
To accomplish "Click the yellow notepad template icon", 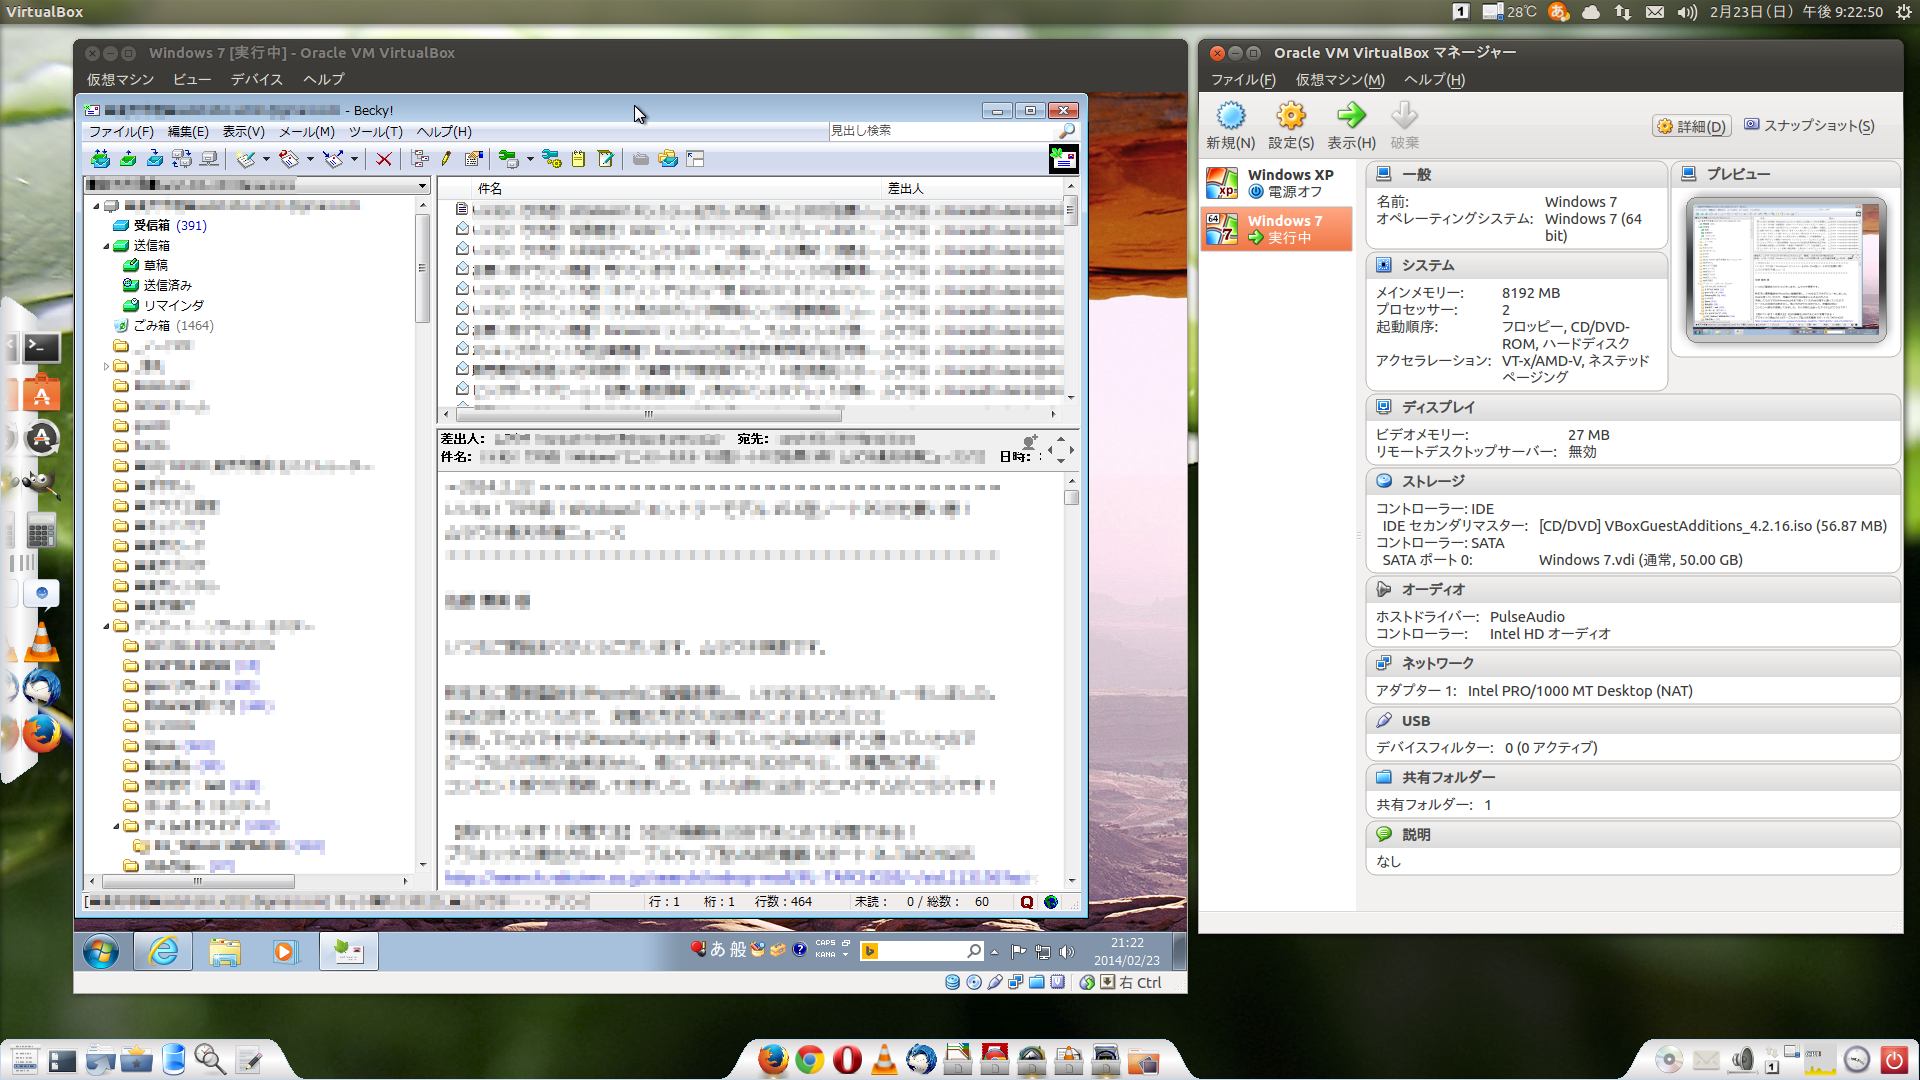I will [578, 159].
